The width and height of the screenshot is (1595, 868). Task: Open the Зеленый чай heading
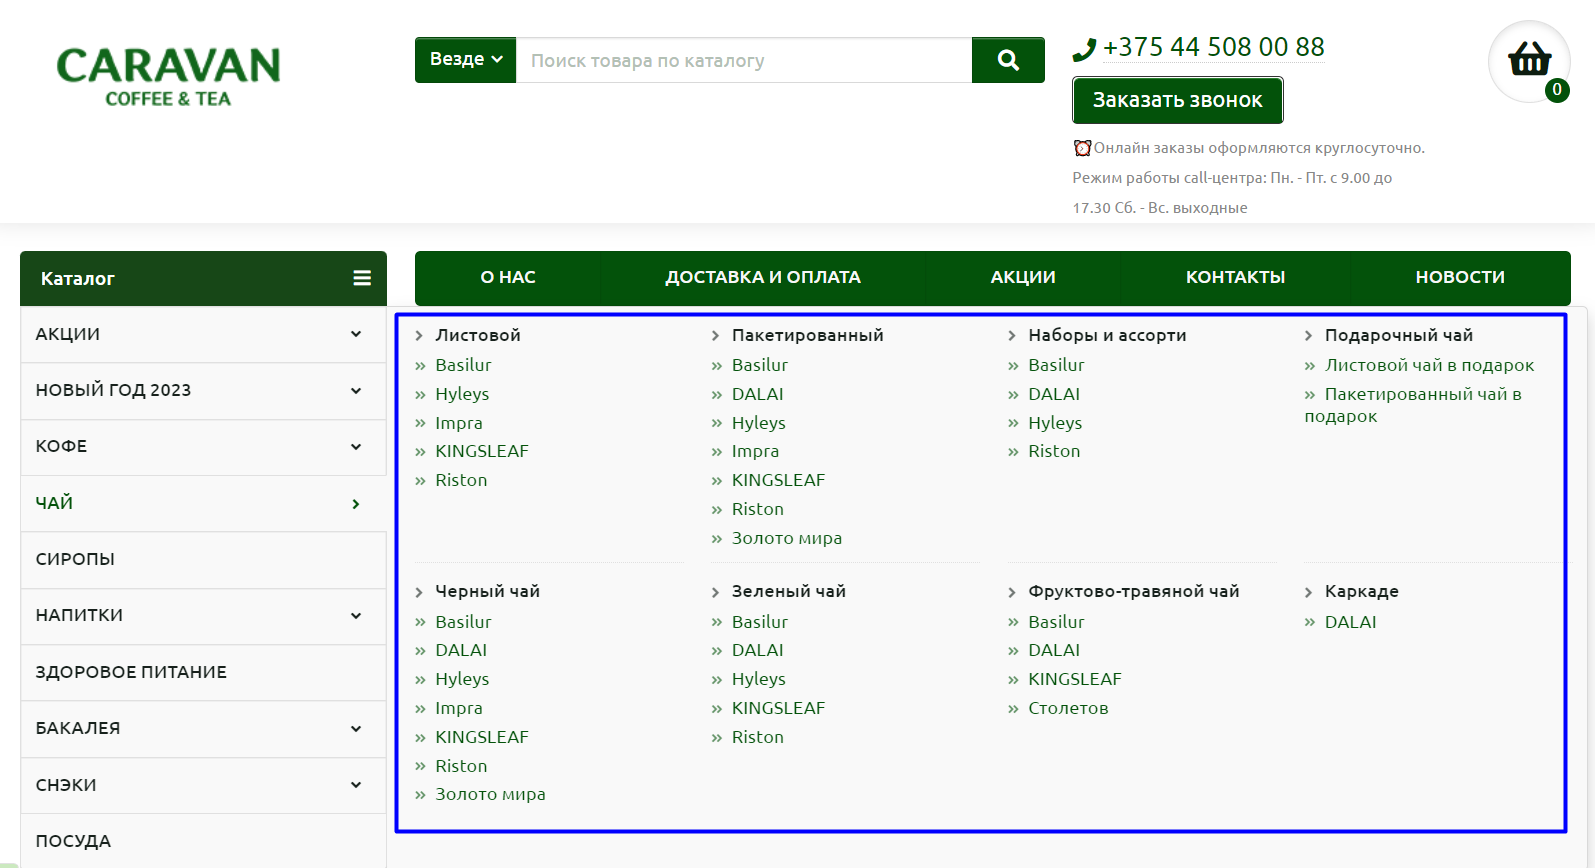789,591
